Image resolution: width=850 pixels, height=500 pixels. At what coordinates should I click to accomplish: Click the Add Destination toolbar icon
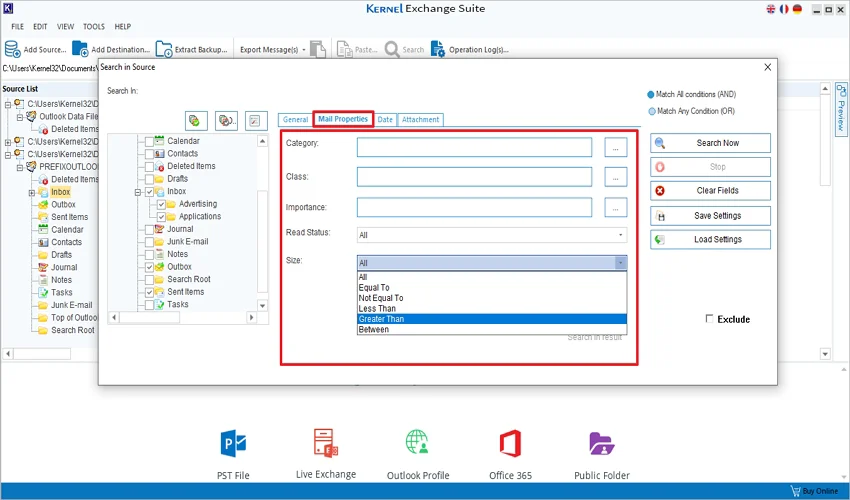(80, 49)
